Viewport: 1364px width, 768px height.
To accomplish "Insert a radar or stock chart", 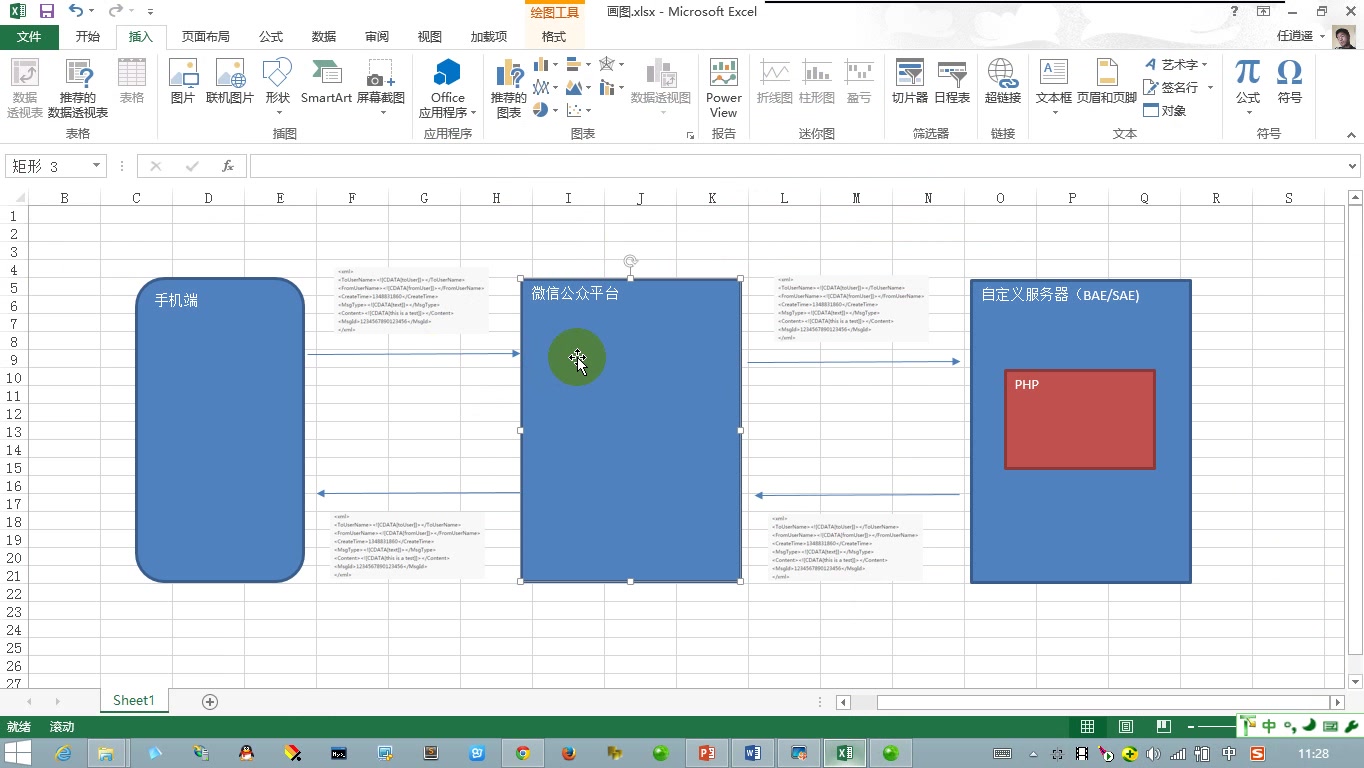I will [x=611, y=64].
